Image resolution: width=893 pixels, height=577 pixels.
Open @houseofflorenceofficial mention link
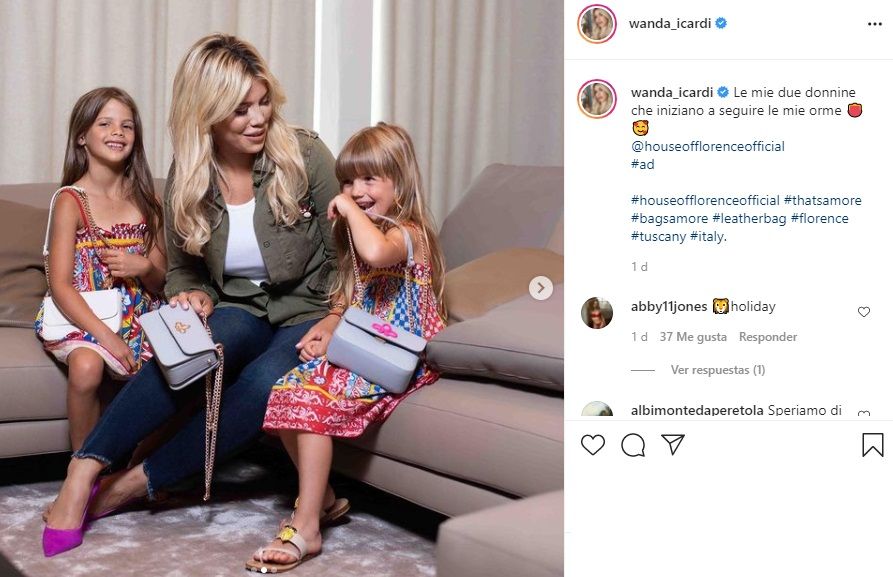pyautogui.click(x=708, y=146)
